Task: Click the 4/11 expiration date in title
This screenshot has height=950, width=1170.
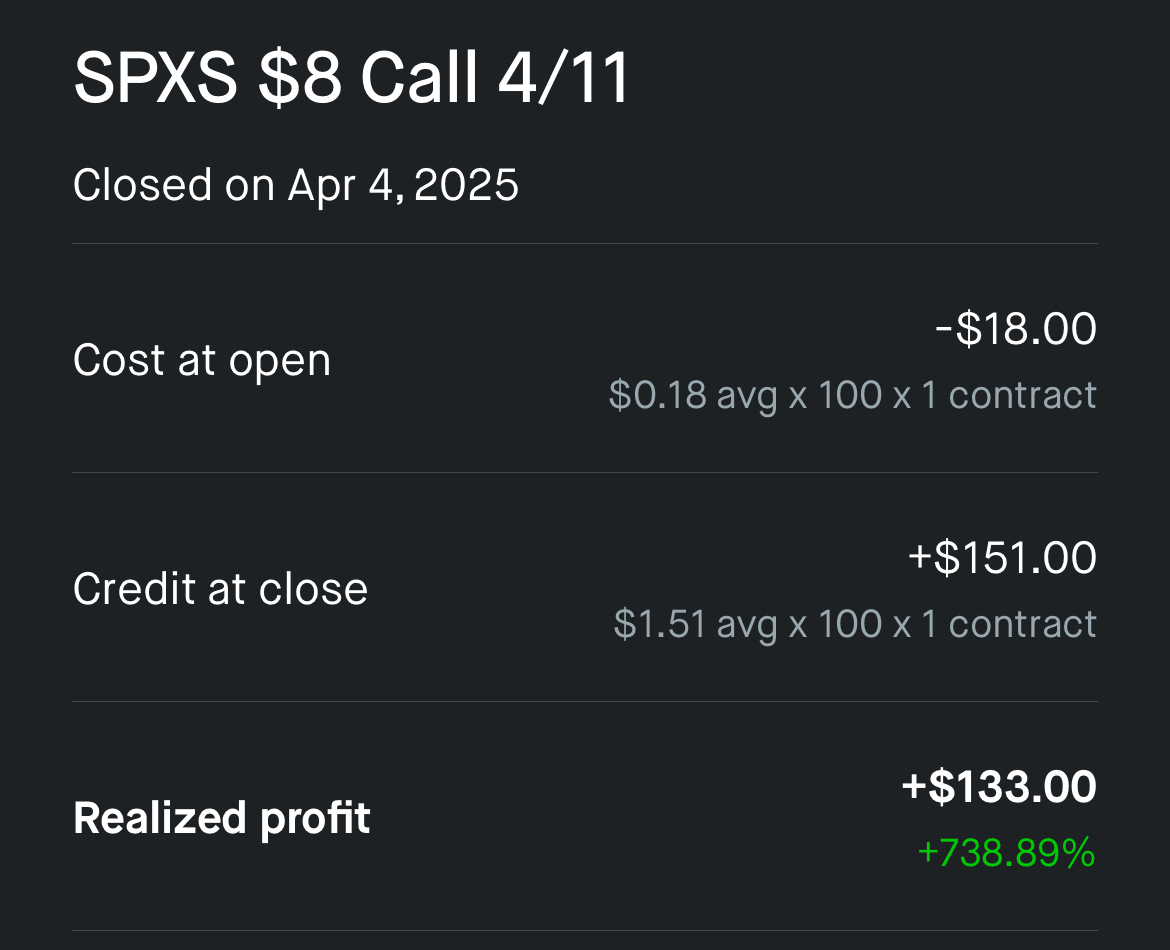Action: coord(564,78)
